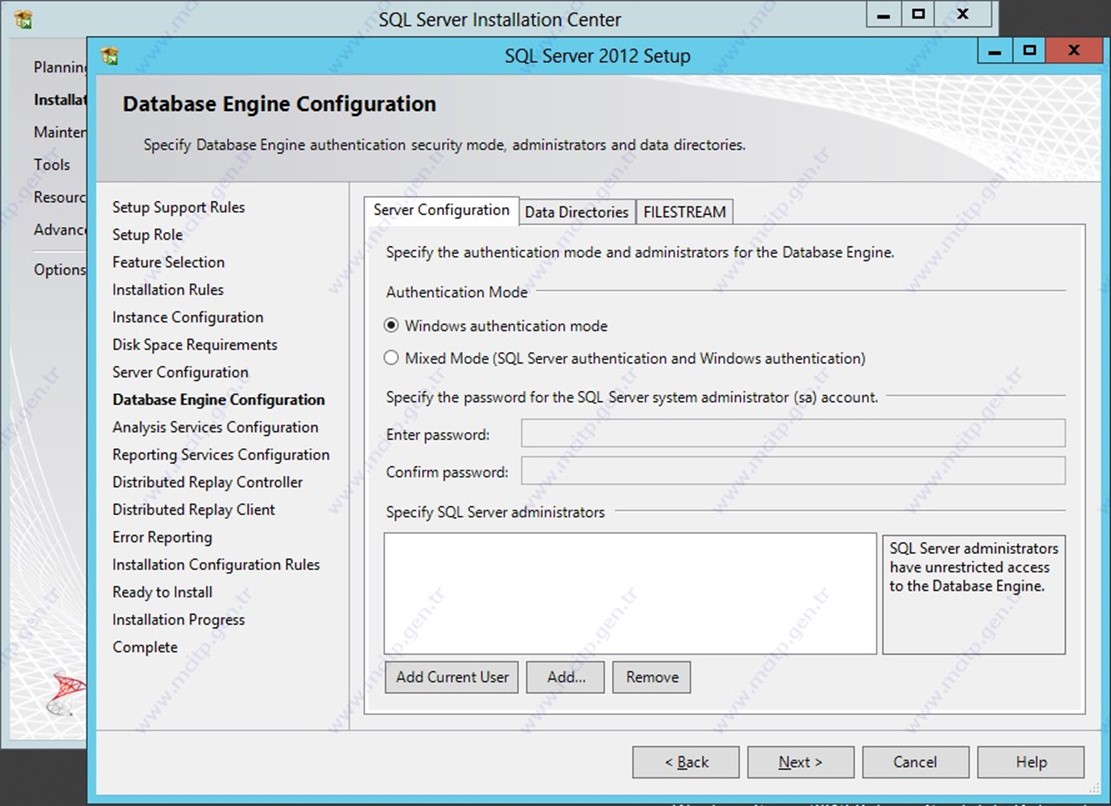Screen dimensions: 1111x806
Task: Click the Distributed Replay Controller step
Action: point(208,482)
